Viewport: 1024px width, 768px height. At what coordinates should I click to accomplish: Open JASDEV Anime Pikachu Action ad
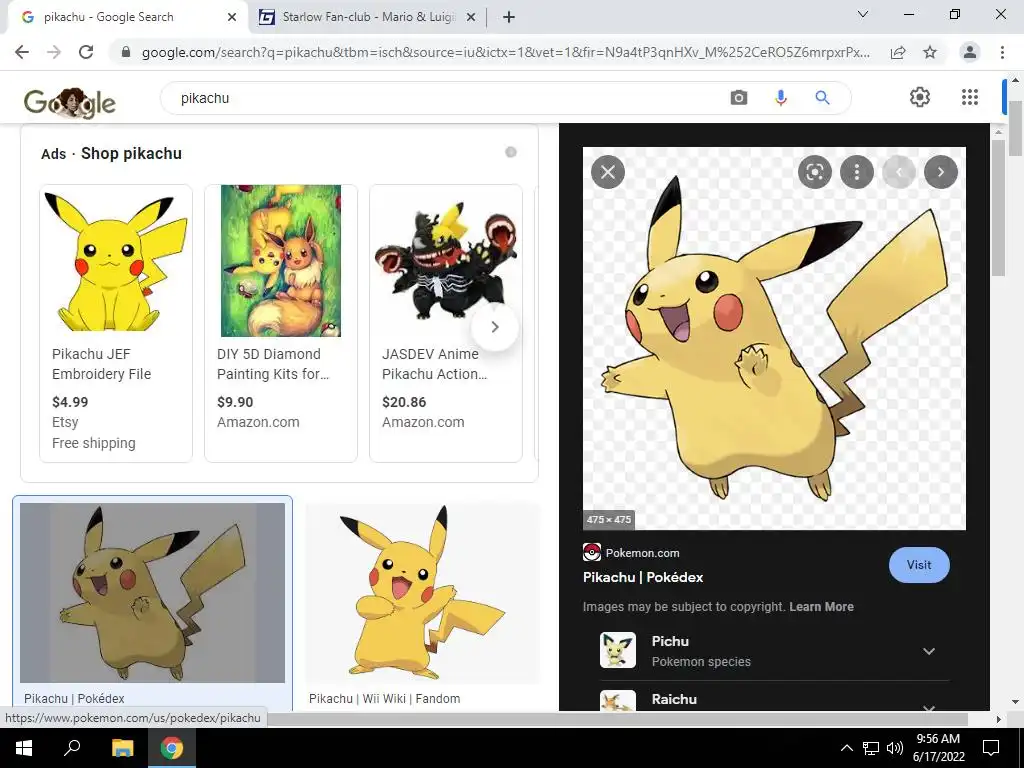(434, 364)
